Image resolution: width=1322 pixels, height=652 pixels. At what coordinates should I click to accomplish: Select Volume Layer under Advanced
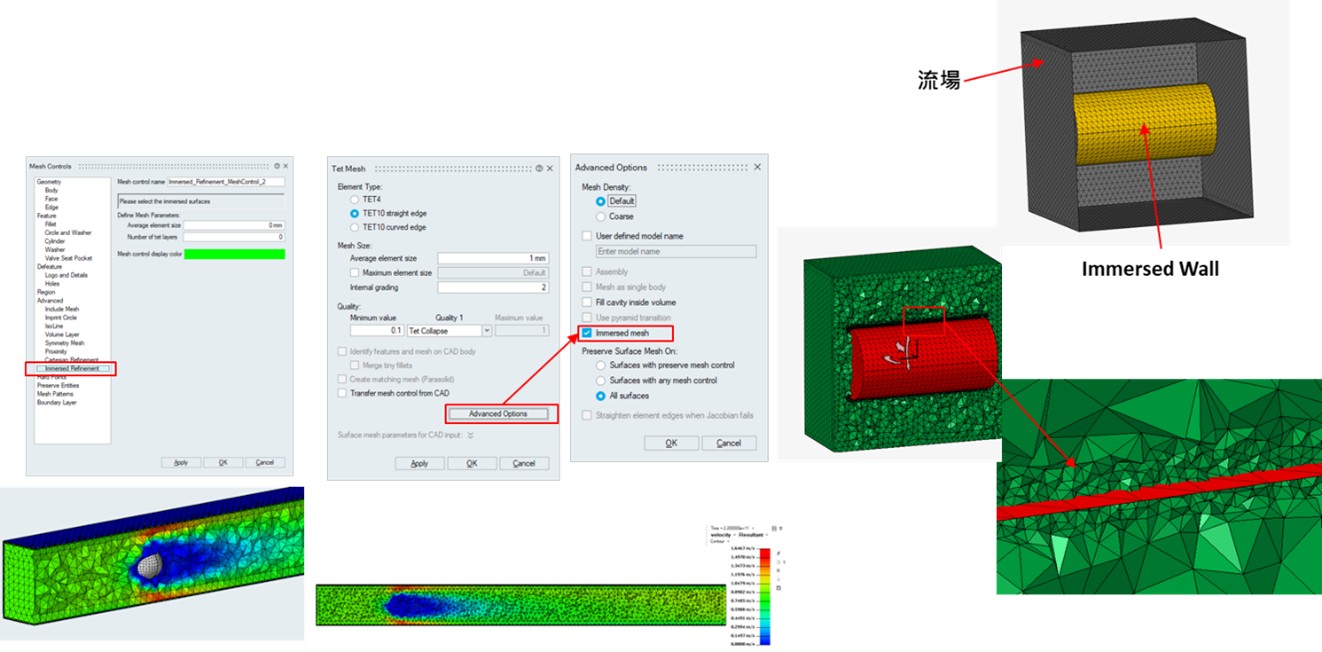(x=62, y=335)
